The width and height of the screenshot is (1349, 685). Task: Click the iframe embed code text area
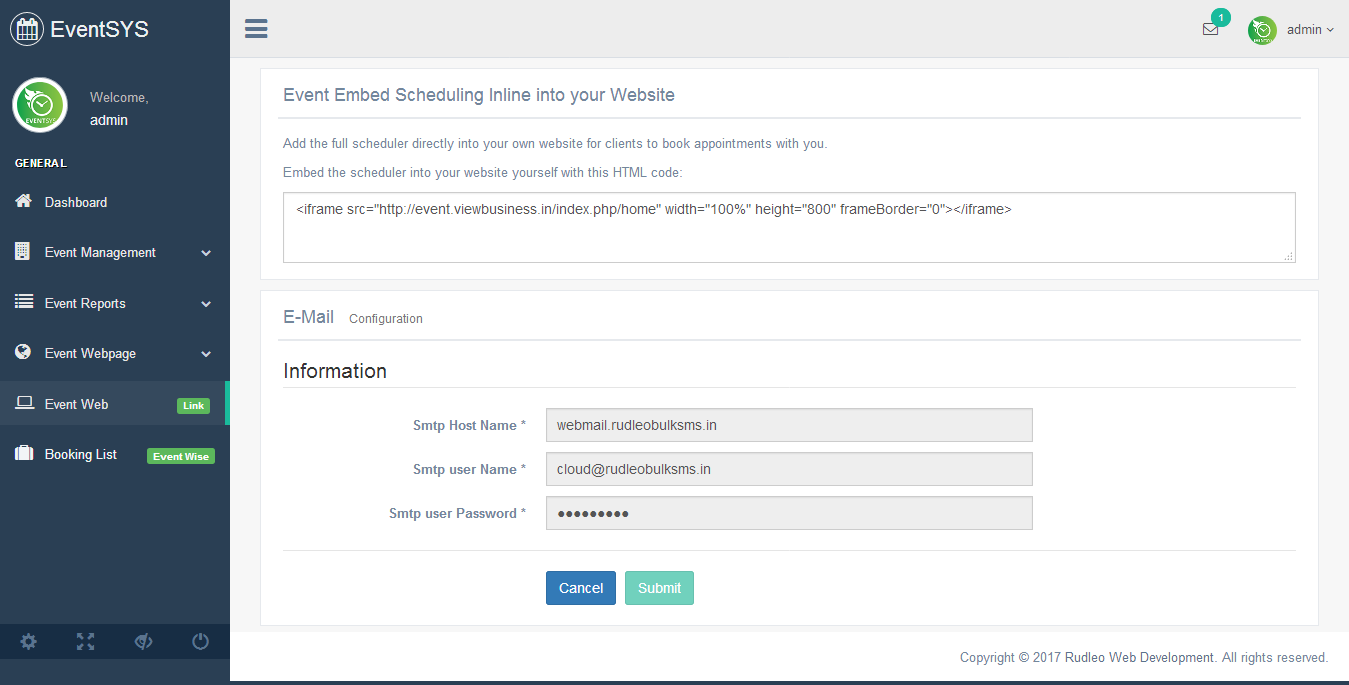tap(788, 227)
